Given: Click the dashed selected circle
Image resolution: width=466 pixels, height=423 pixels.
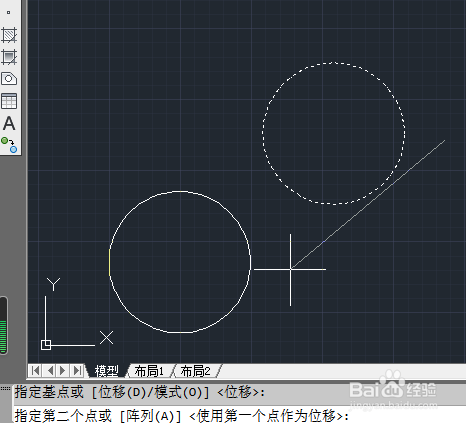Looking at the screenshot, I should [334, 133].
